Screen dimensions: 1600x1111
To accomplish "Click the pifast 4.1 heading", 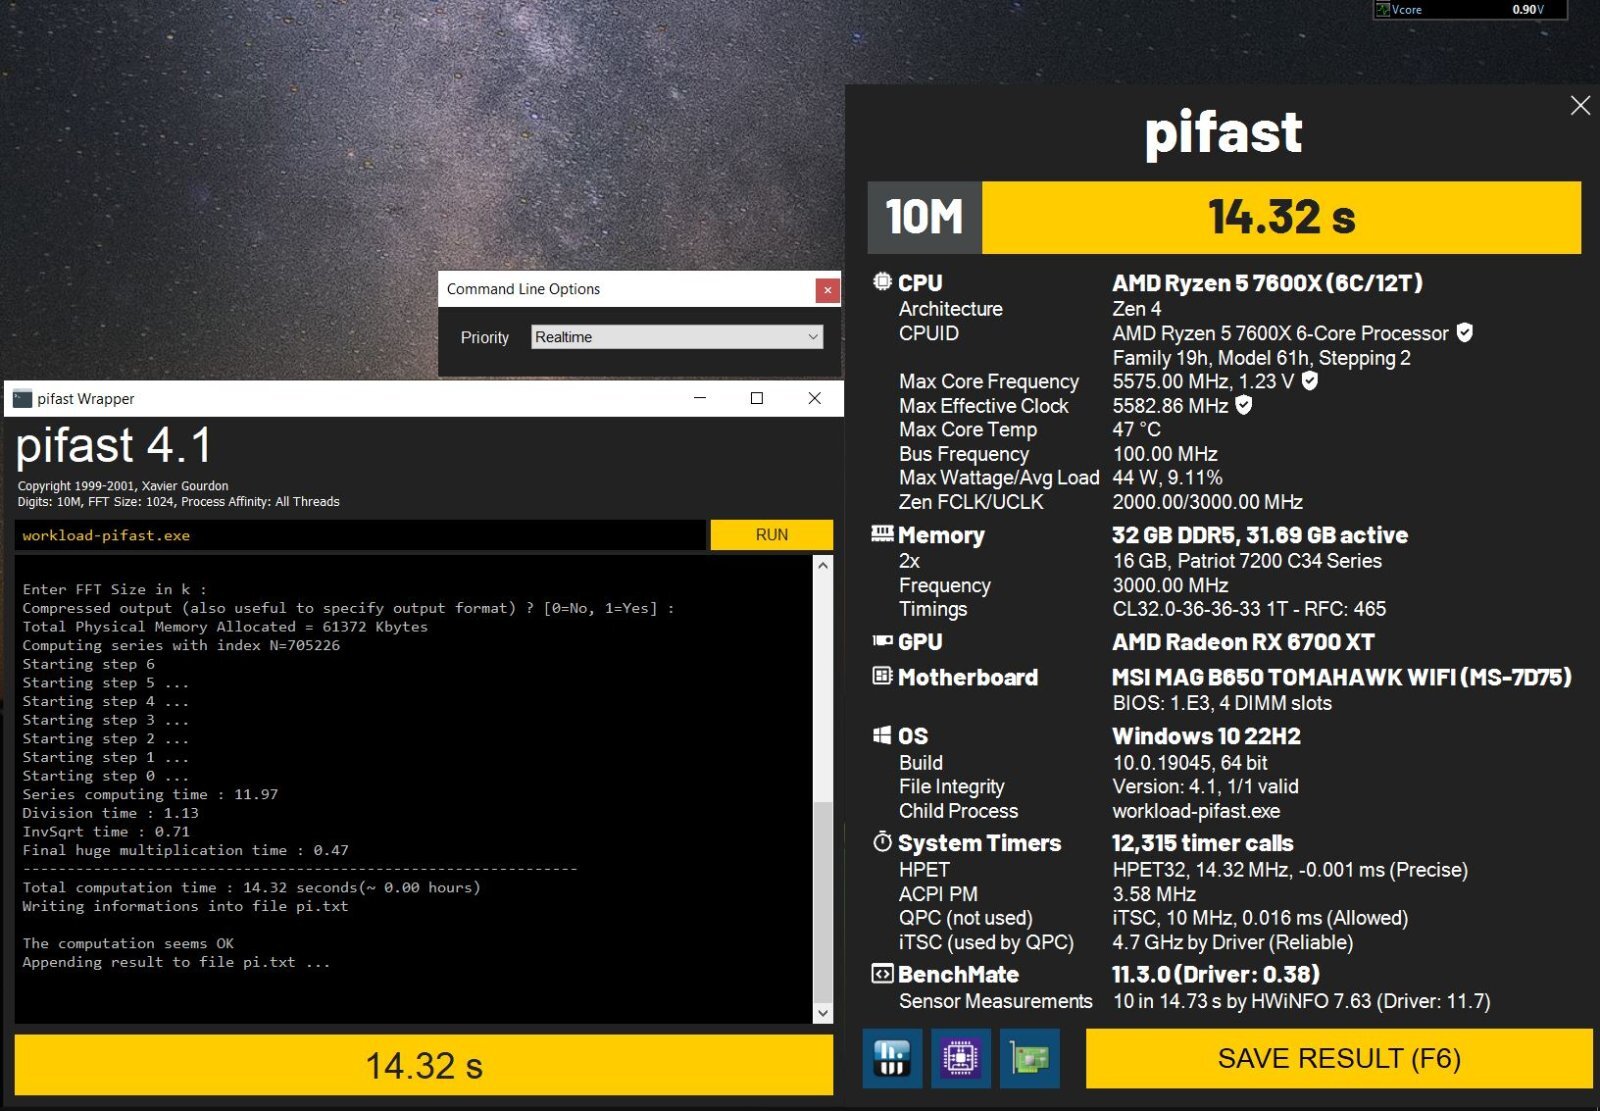I will coord(113,445).
